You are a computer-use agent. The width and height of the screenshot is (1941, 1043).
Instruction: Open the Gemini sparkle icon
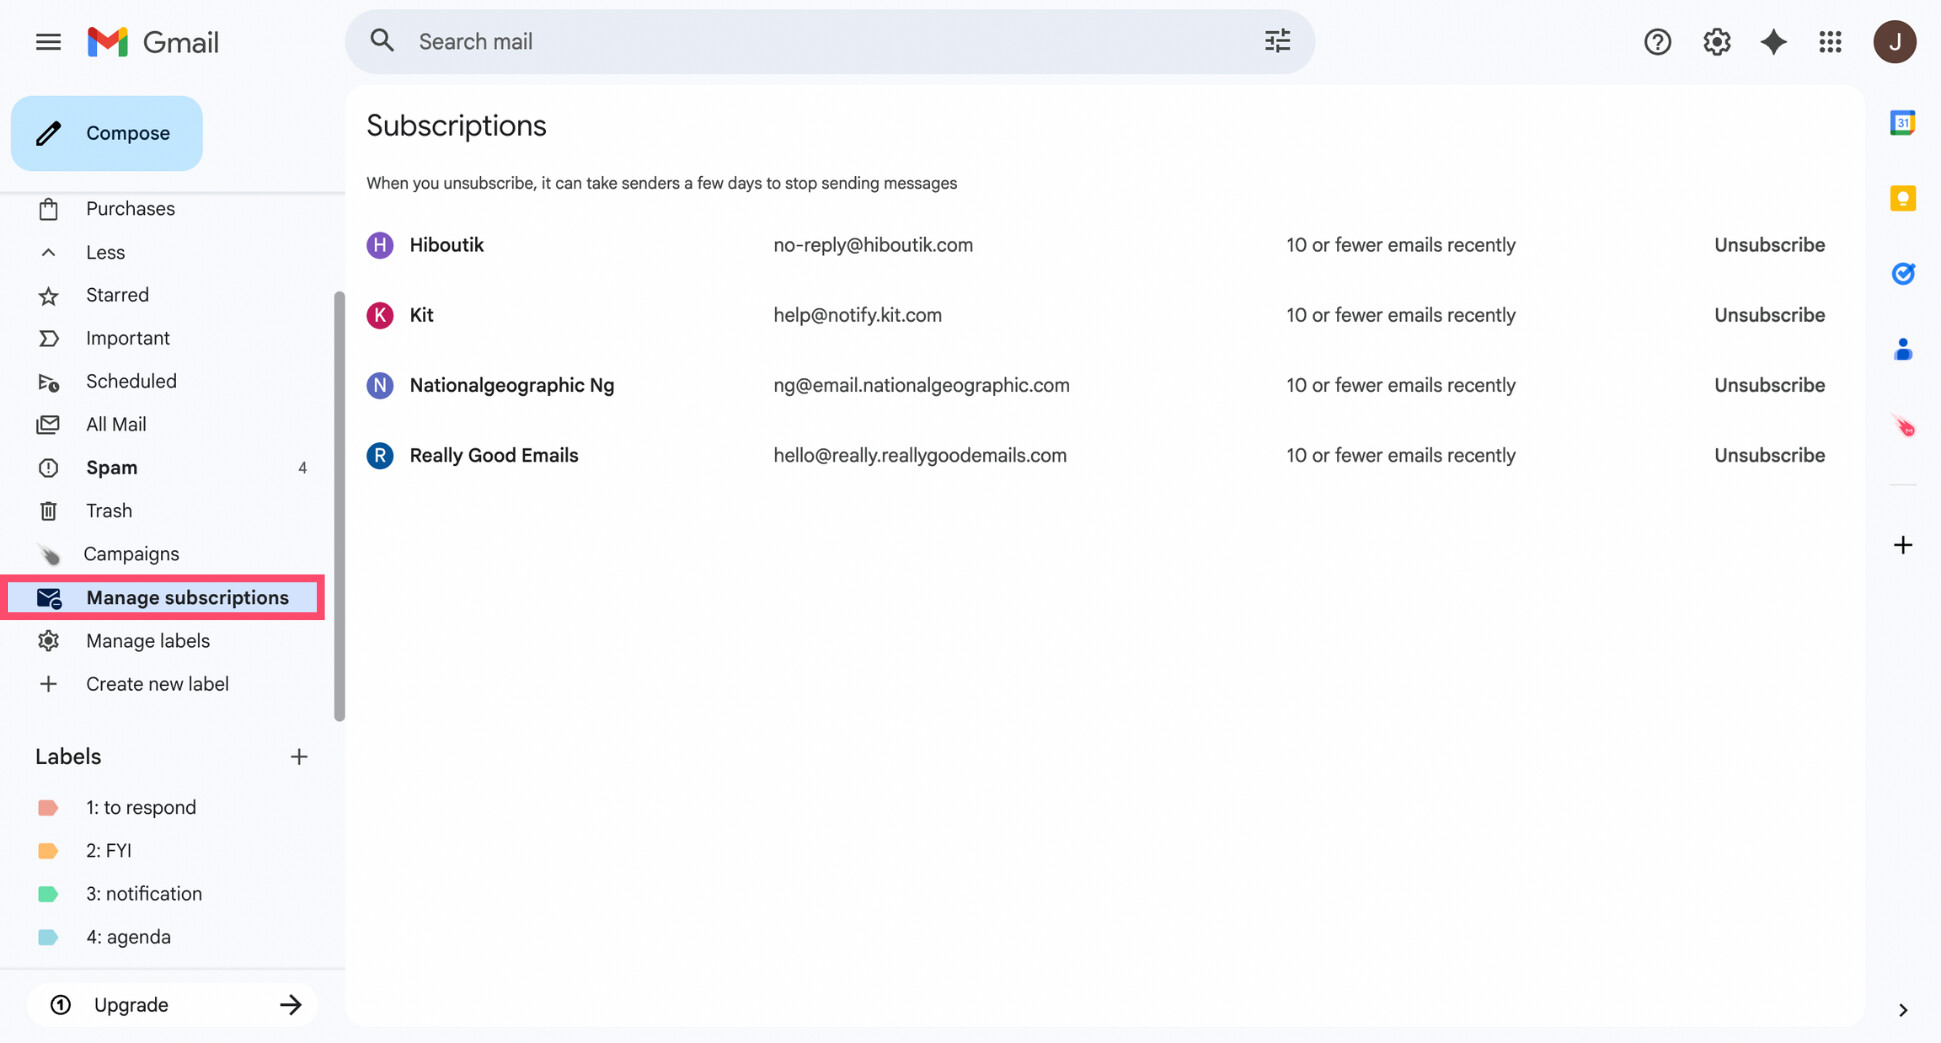click(1773, 41)
